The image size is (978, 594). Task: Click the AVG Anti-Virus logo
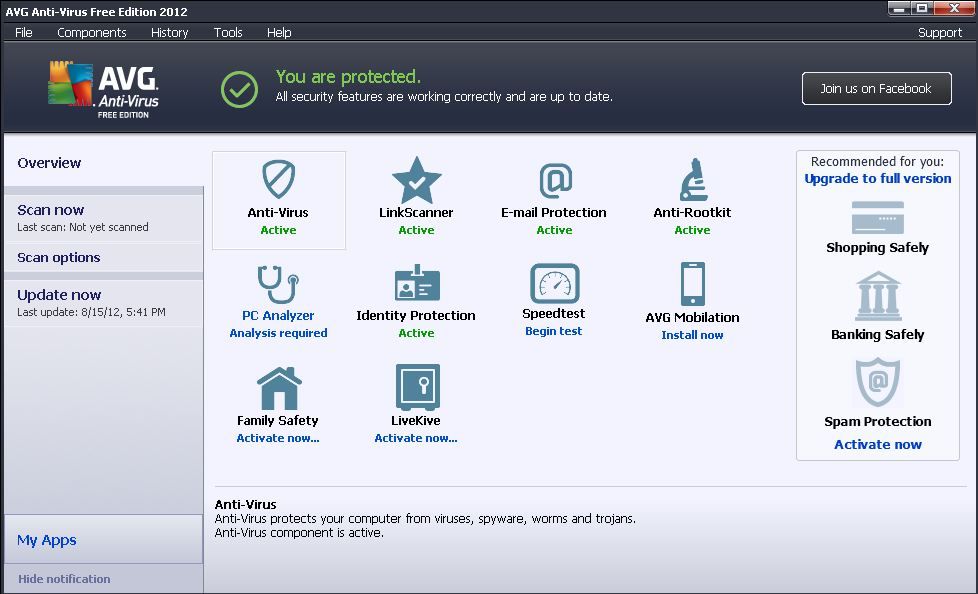[104, 89]
